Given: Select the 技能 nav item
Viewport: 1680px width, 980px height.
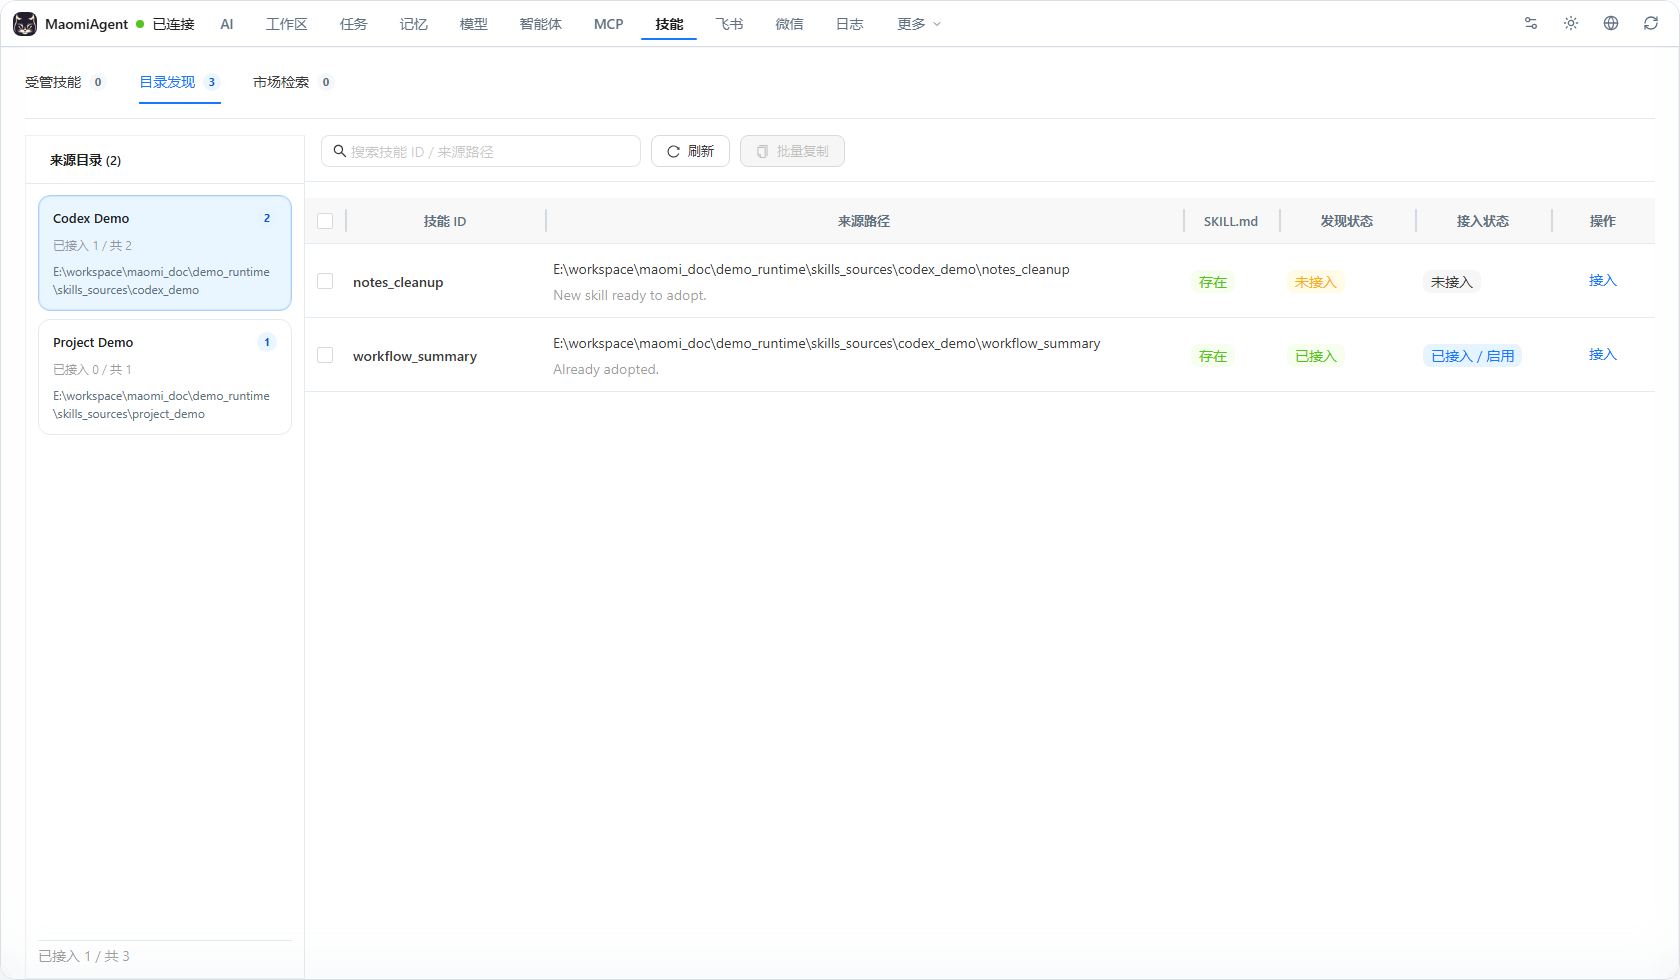Looking at the screenshot, I should click(670, 24).
